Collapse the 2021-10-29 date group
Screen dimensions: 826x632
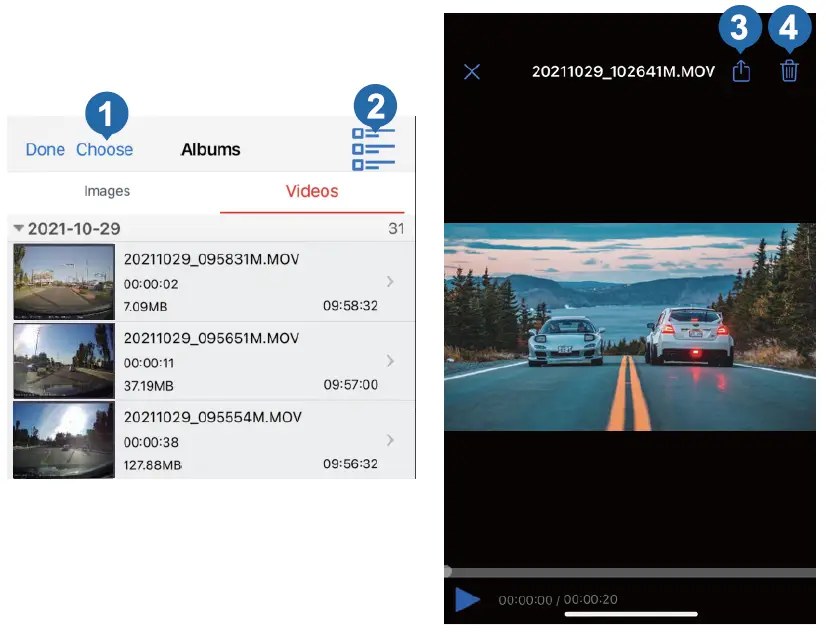pyautogui.click(x=19, y=229)
